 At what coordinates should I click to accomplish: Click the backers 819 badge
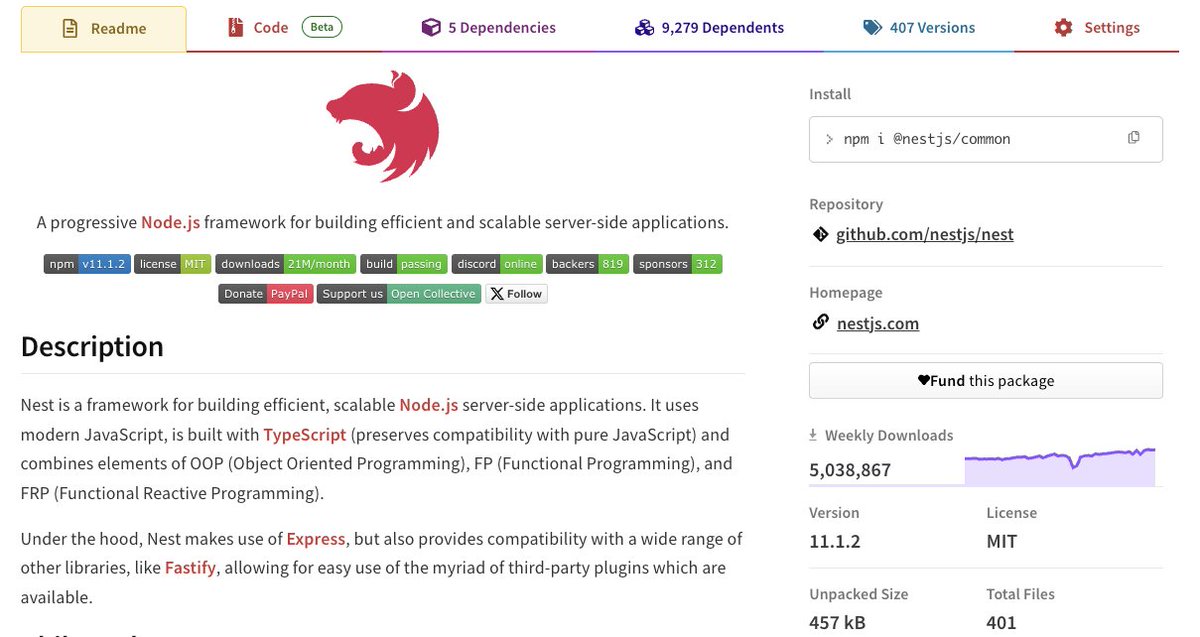(587, 264)
